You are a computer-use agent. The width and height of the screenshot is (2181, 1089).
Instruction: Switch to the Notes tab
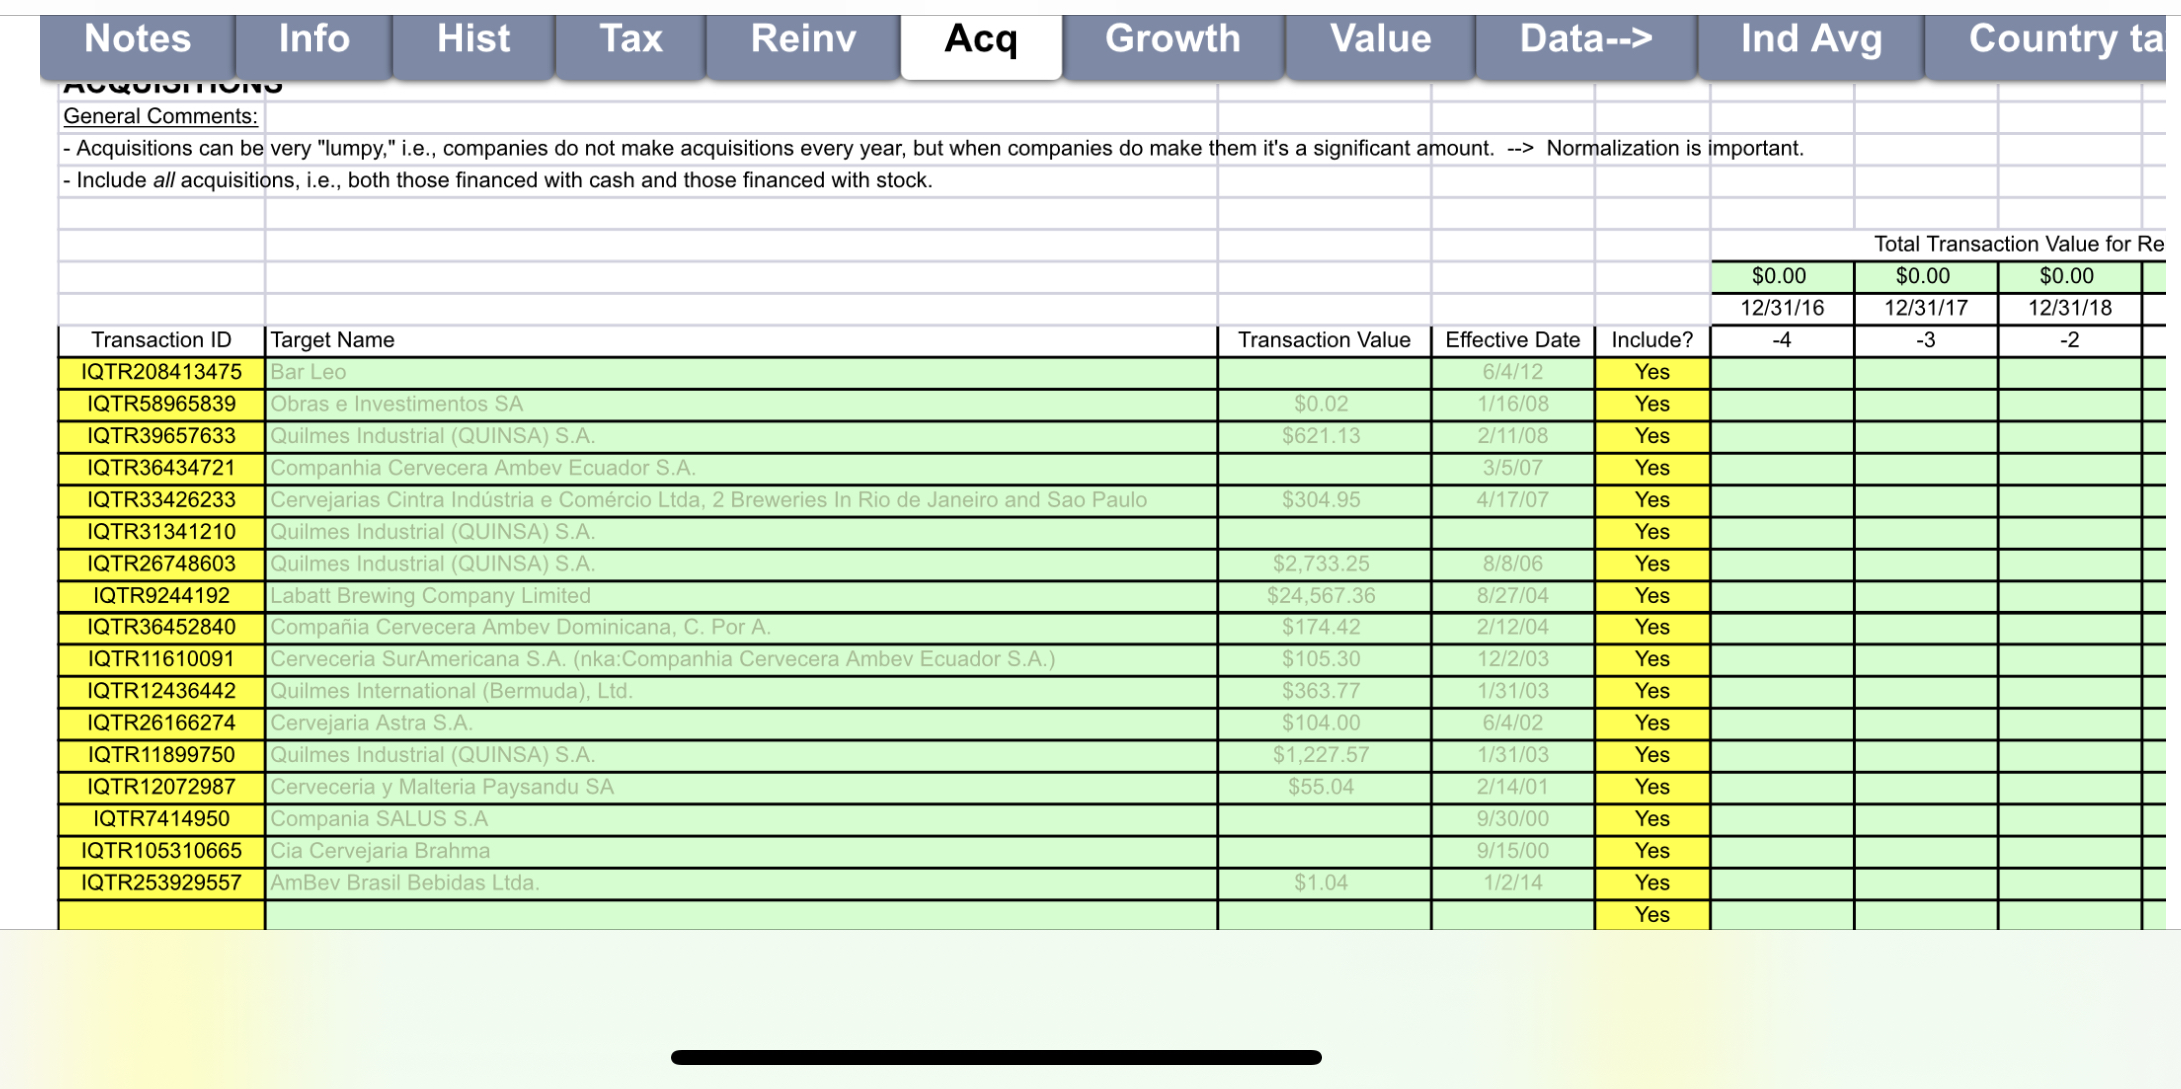pos(138,40)
